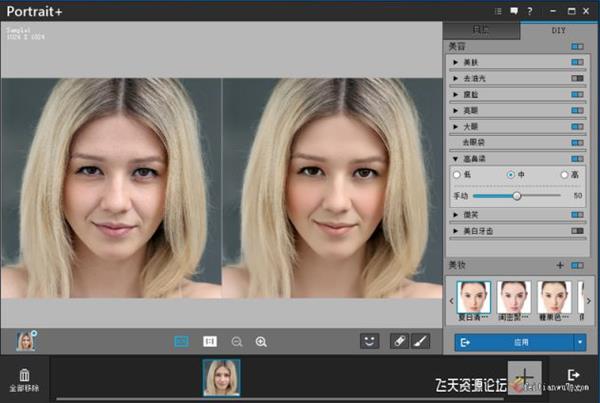Toggle the 大眼 switch
This screenshot has height=403, width=600.
(577, 126)
